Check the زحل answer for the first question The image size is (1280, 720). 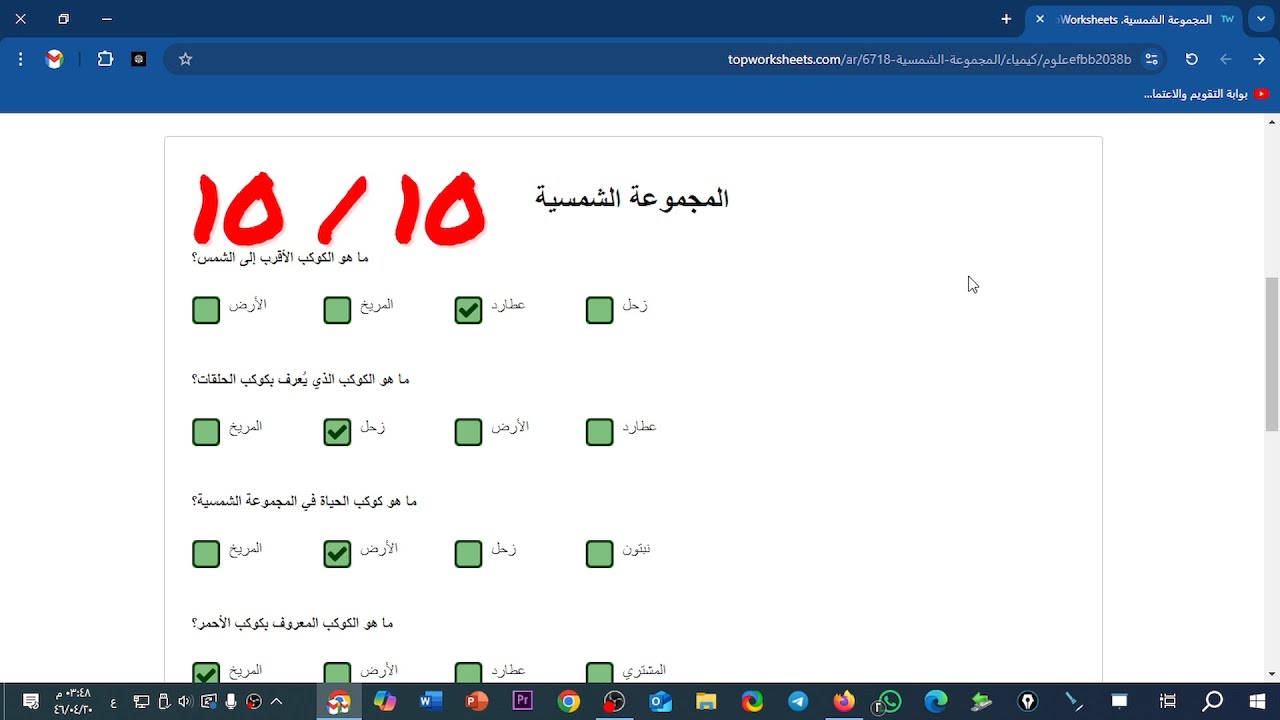click(x=599, y=310)
